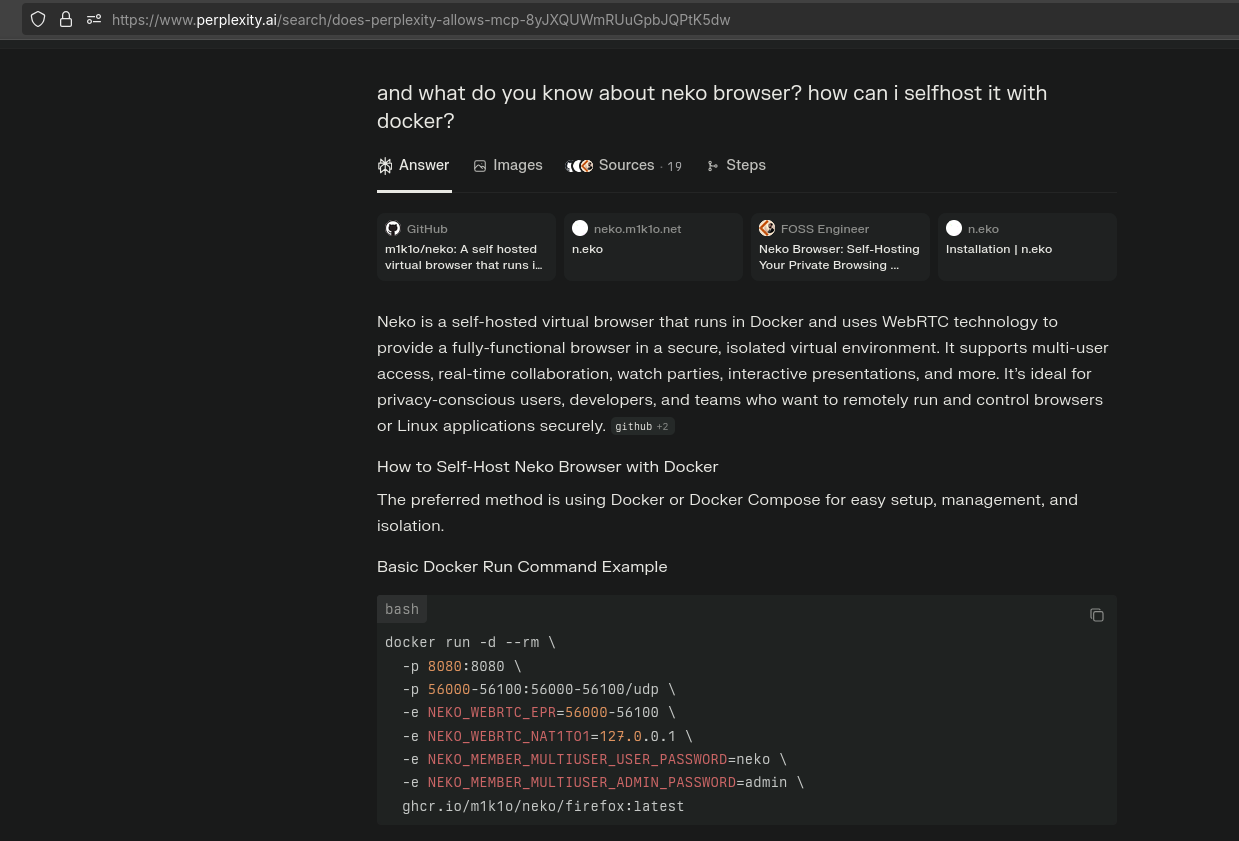Click the github +2 citation badge
This screenshot has height=841, width=1239.
coord(643,427)
